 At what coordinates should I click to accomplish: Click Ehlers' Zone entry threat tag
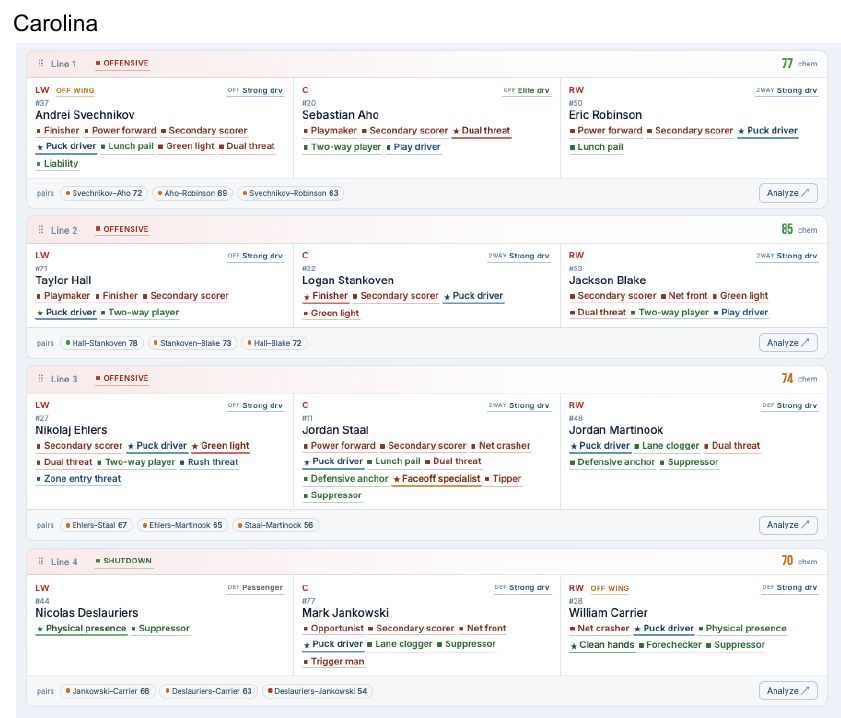tap(79, 479)
